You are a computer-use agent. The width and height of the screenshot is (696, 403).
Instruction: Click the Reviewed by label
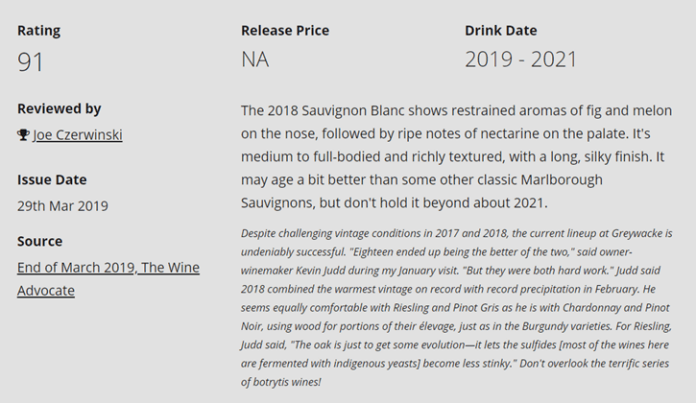pos(59,109)
